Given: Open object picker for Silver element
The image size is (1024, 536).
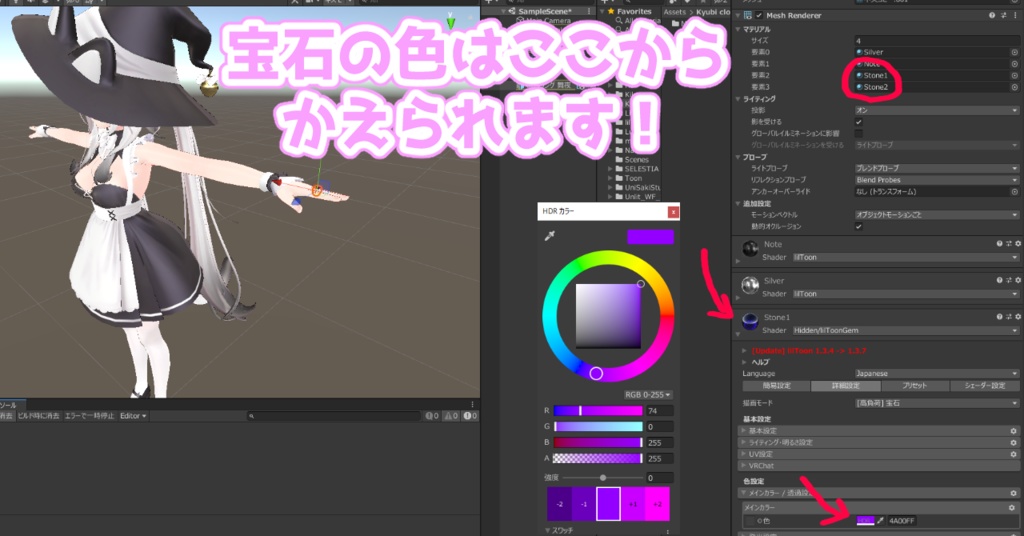Looking at the screenshot, I should pyautogui.click(x=1015, y=52).
